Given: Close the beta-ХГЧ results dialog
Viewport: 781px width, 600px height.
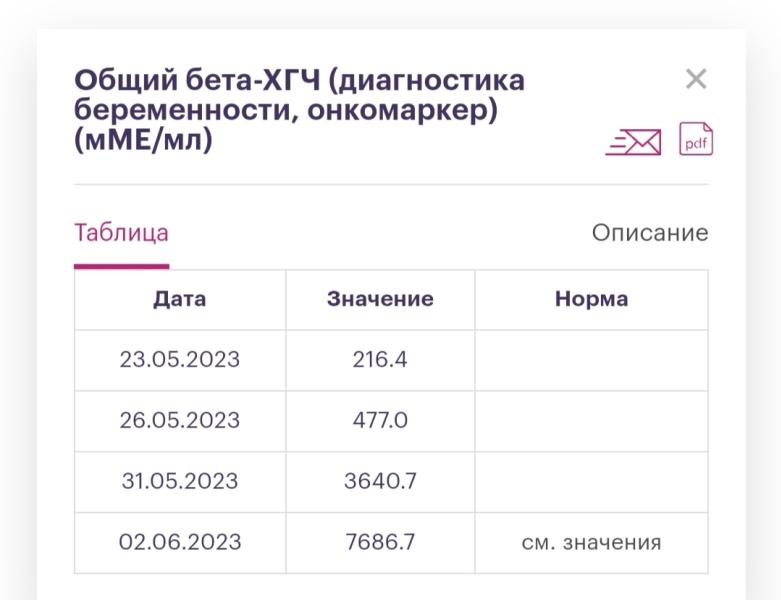Looking at the screenshot, I should 696,79.
